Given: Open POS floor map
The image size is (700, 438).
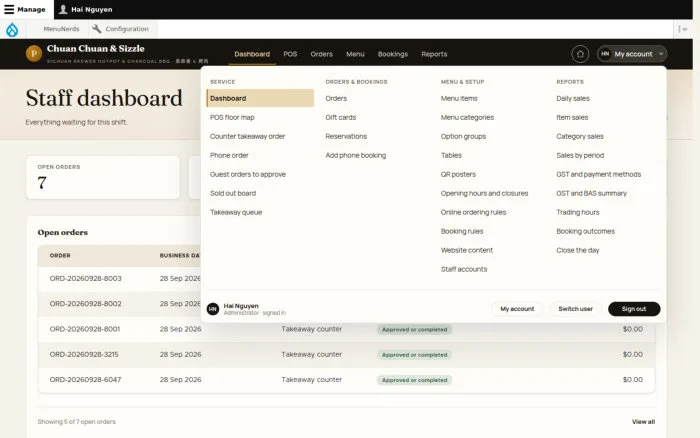Looking at the screenshot, I should [x=232, y=117].
